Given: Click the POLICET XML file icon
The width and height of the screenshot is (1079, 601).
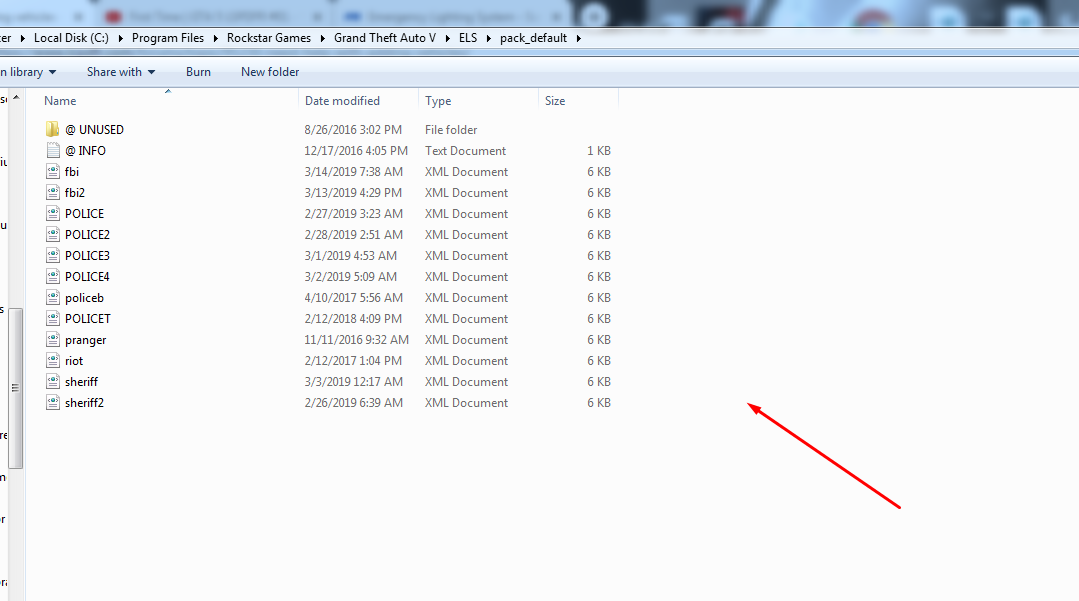Looking at the screenshot, I should pyautogui.click(x=53, y=319).
